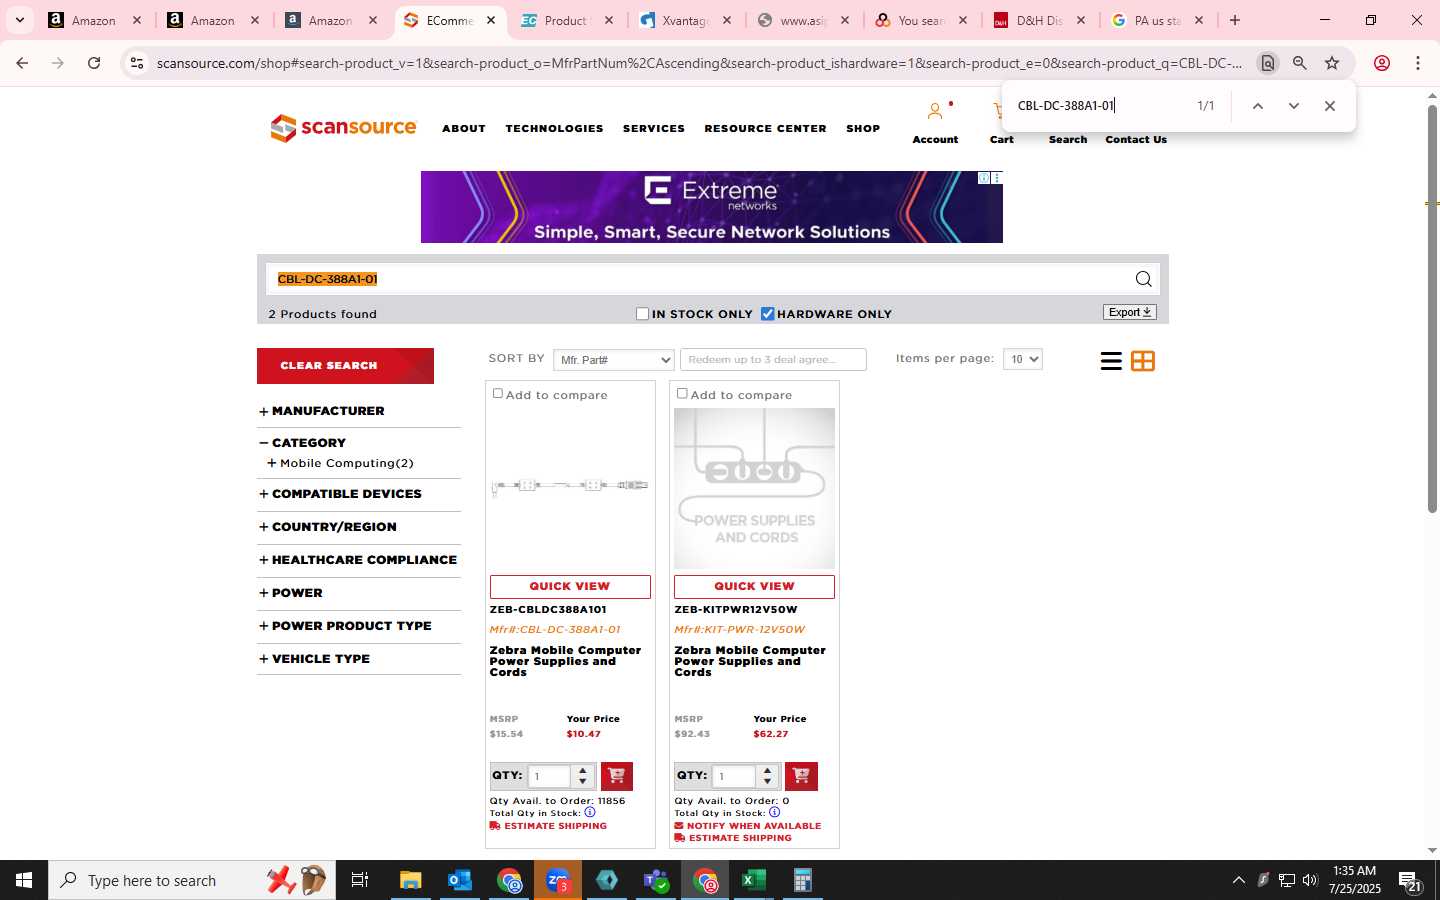Open Shop menu

pyautogui.click(x=863, y=128)
